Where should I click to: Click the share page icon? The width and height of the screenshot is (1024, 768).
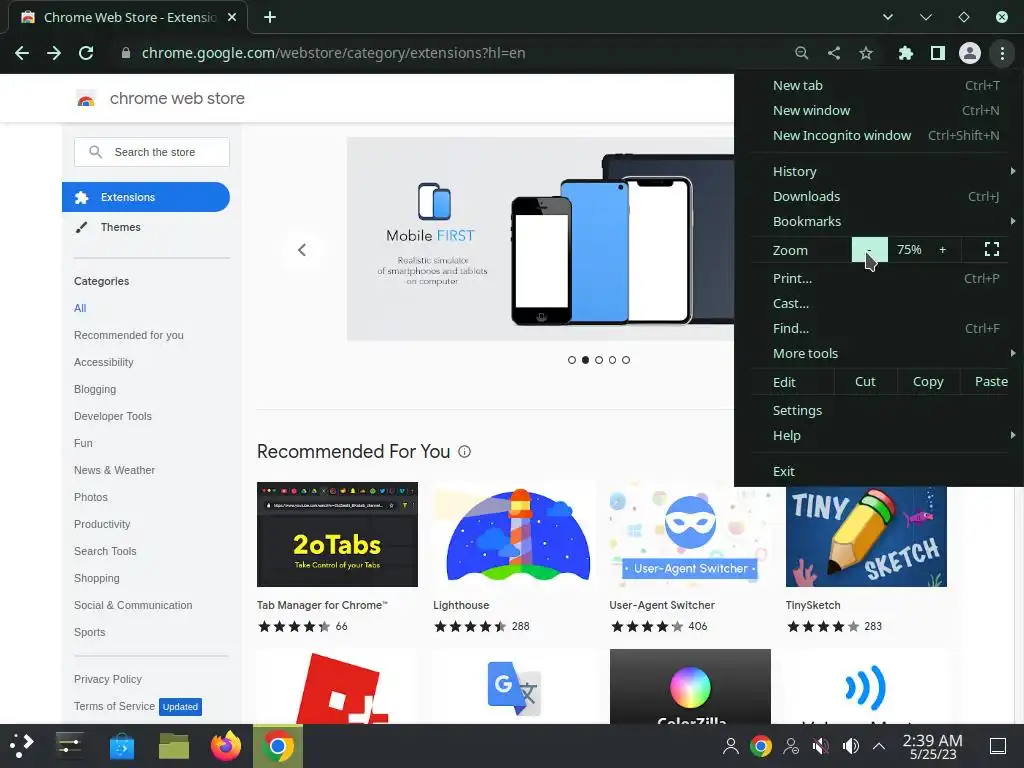834,53
